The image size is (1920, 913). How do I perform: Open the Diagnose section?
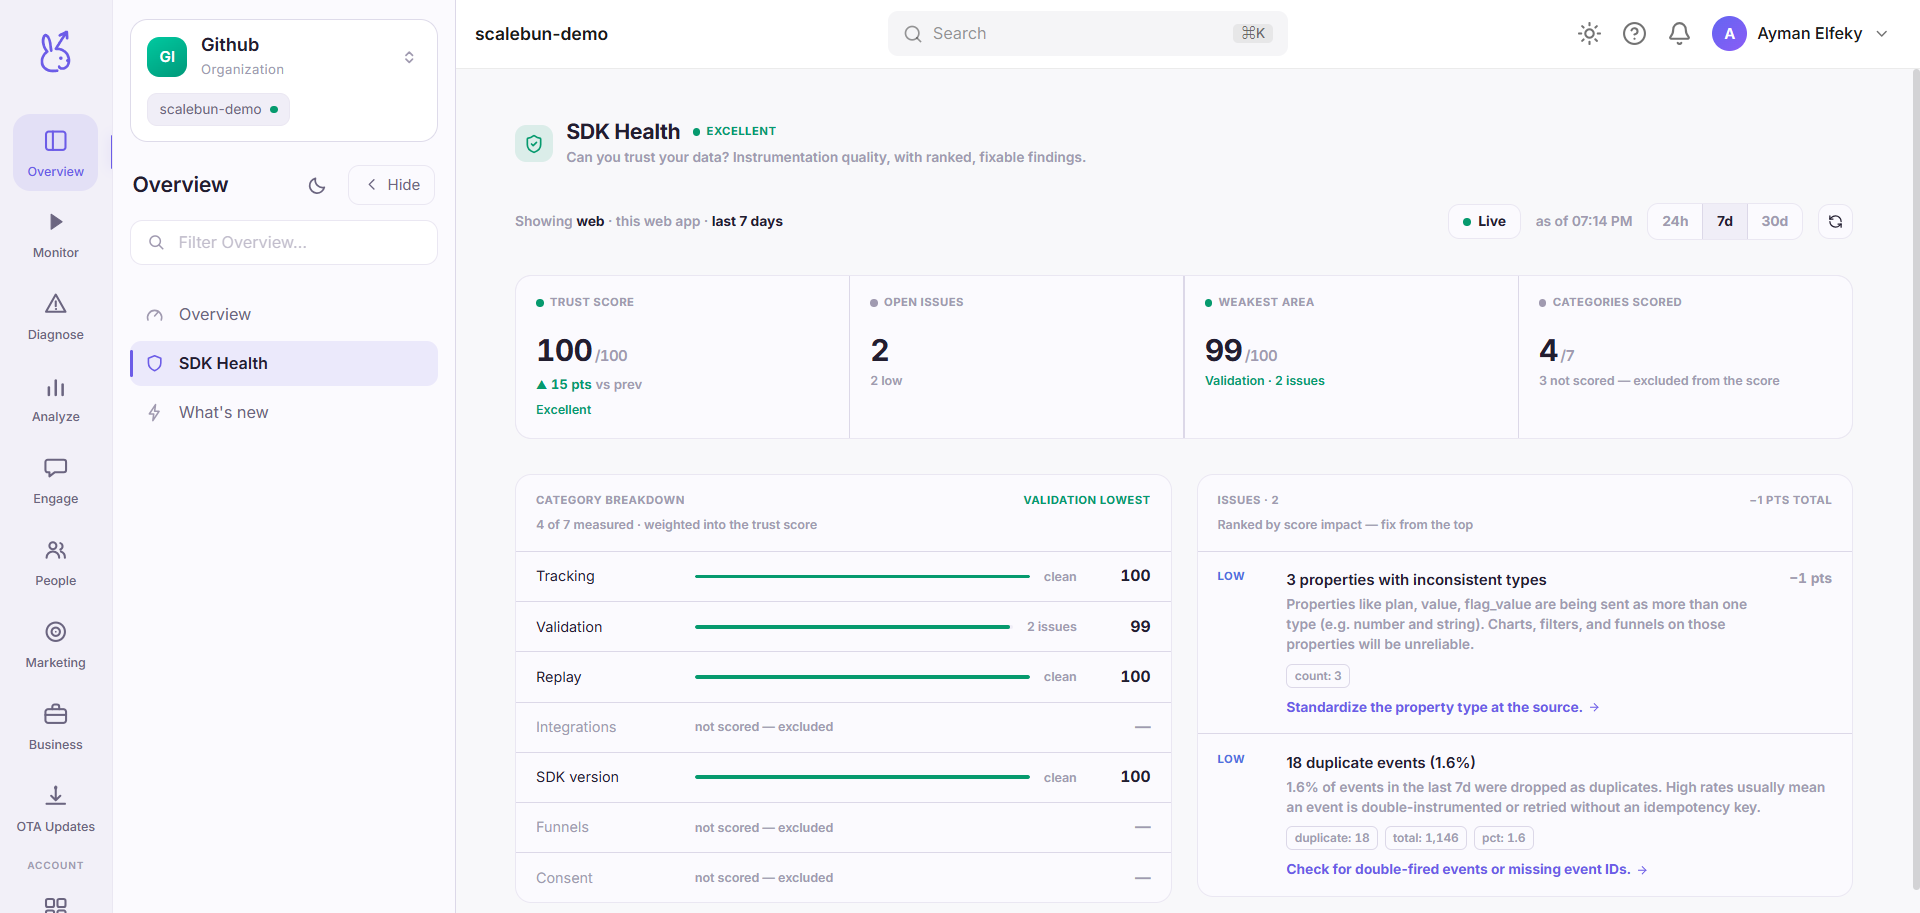point(56,317)
